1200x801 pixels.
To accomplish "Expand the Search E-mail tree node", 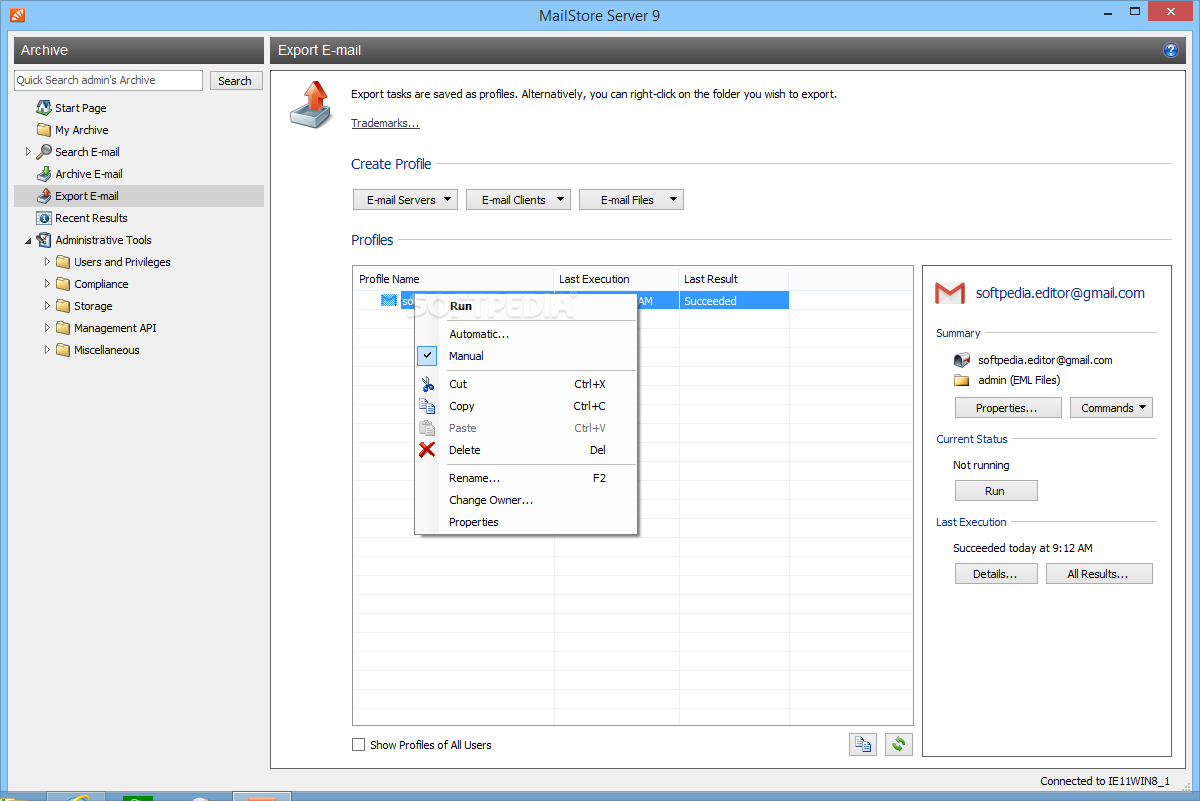I will click(x=28, y=152).
